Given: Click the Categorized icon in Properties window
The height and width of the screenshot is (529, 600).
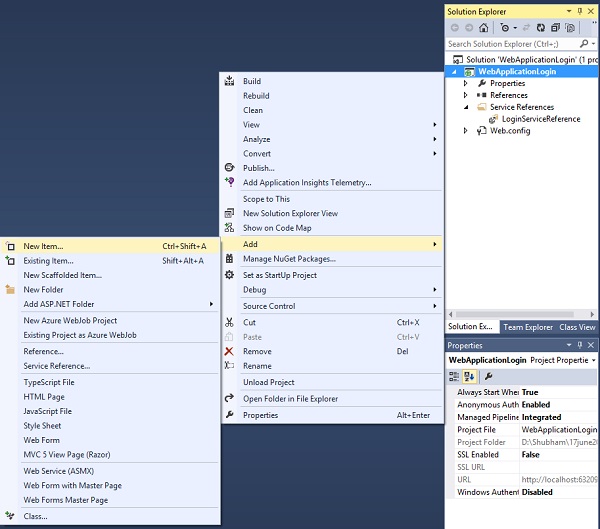Looking at the screenshot, I should coord(454,376).
